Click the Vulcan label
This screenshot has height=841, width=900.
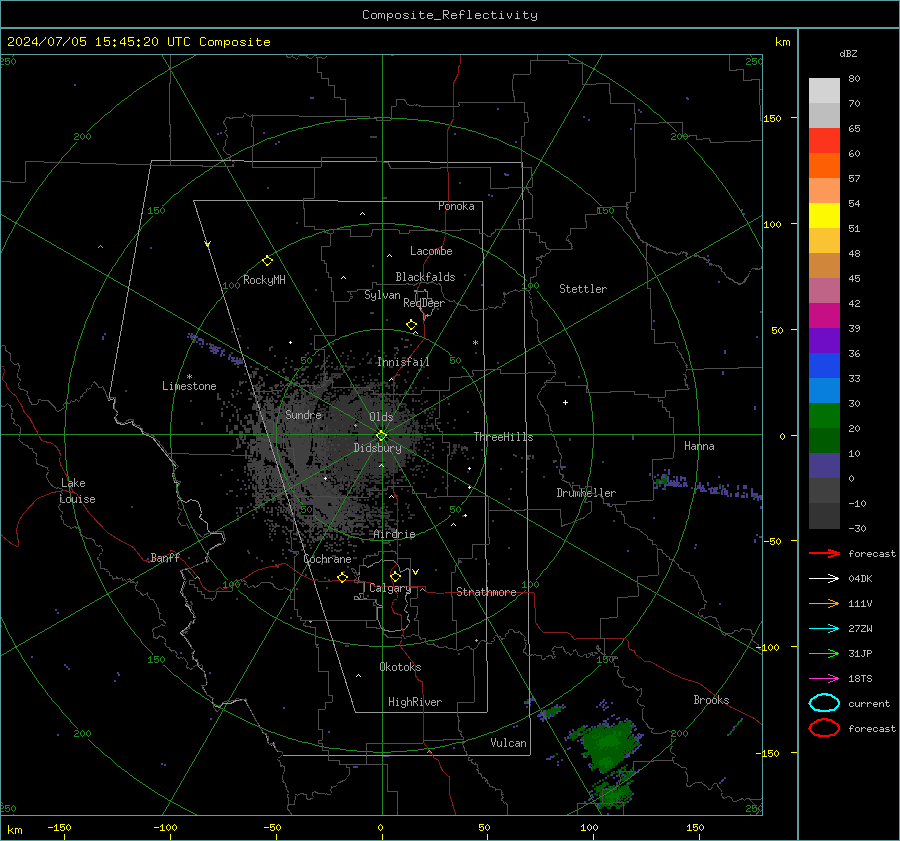click(x=508, y=743)
